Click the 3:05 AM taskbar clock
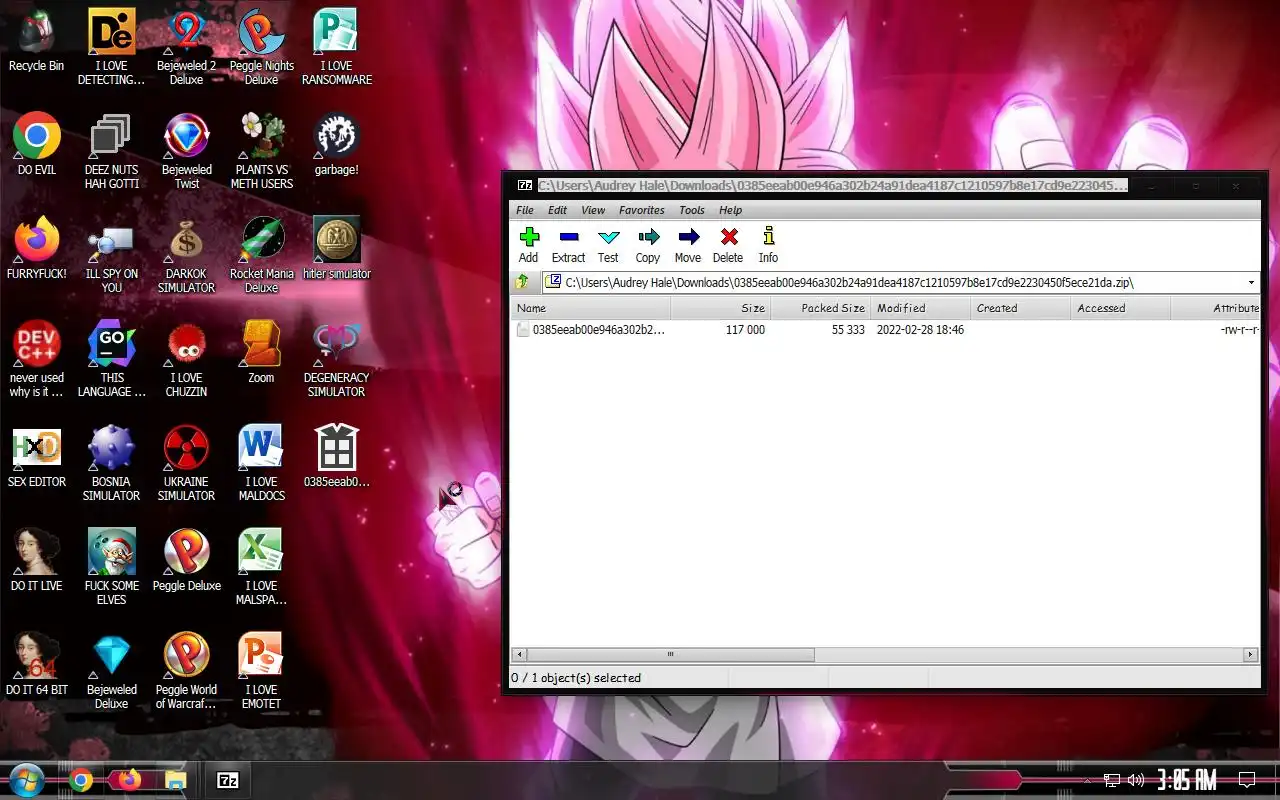Screen dimensions: 1280x800 (1187, 780)
